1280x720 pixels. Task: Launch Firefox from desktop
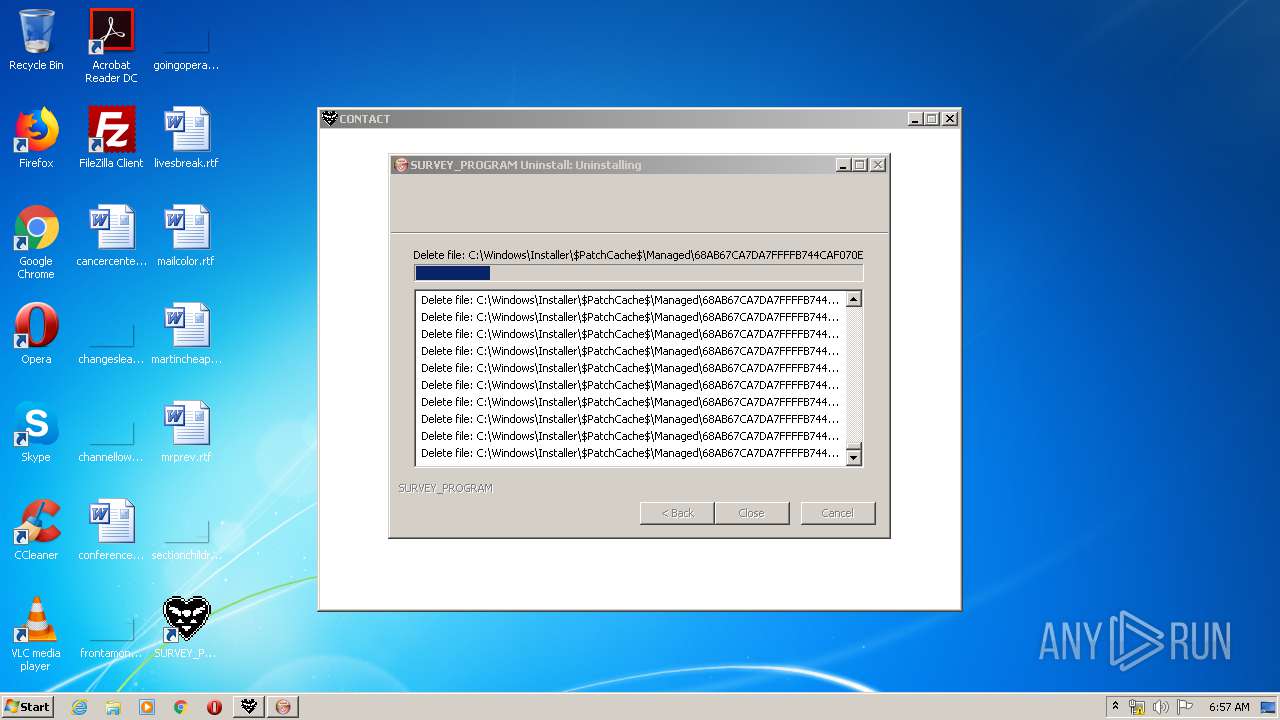click(x=36, y=138)
